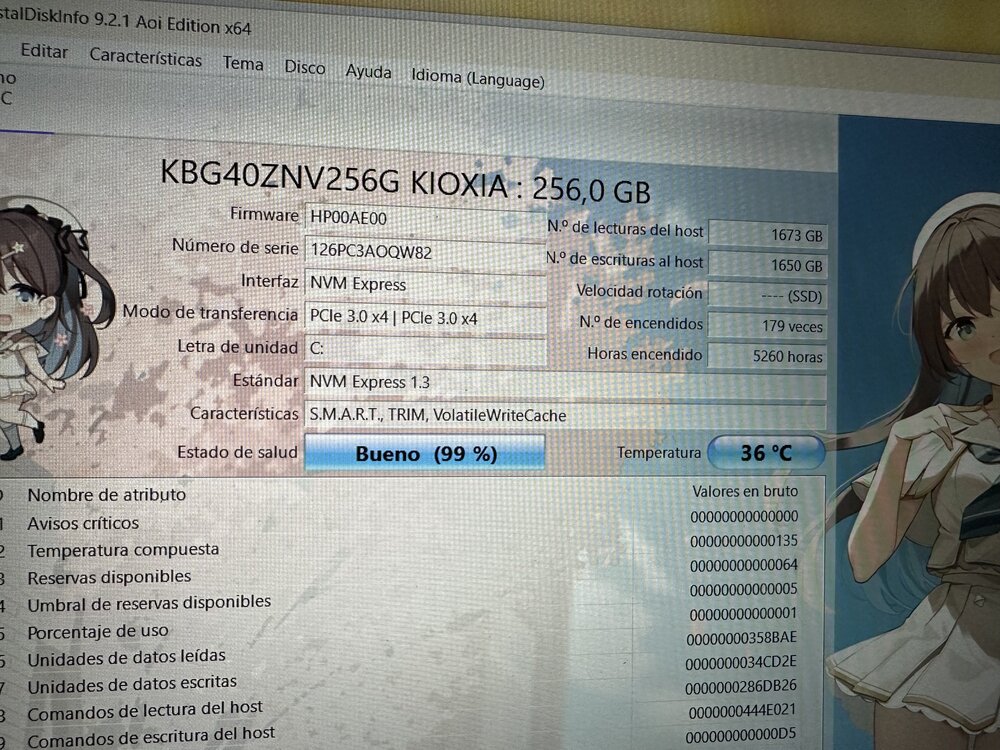Screen dimensions: 1000x750
Task: Open the Disco menu
Action: tap(304, 67)
